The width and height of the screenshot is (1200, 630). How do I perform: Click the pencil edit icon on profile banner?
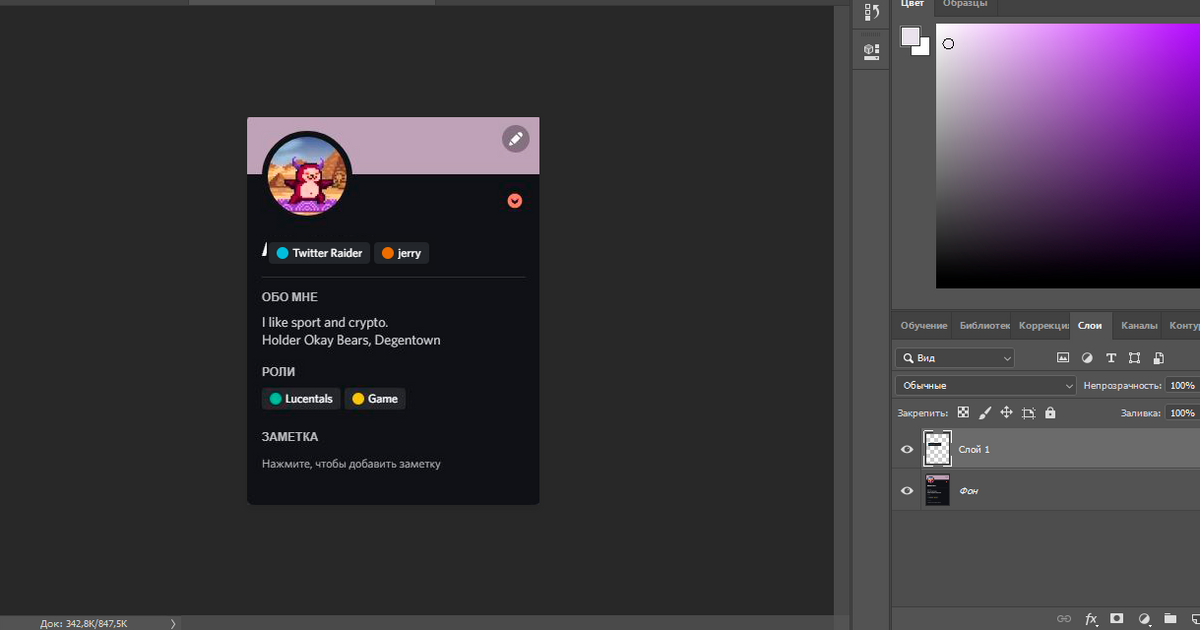pyautogui.click(x=515, y=139)
